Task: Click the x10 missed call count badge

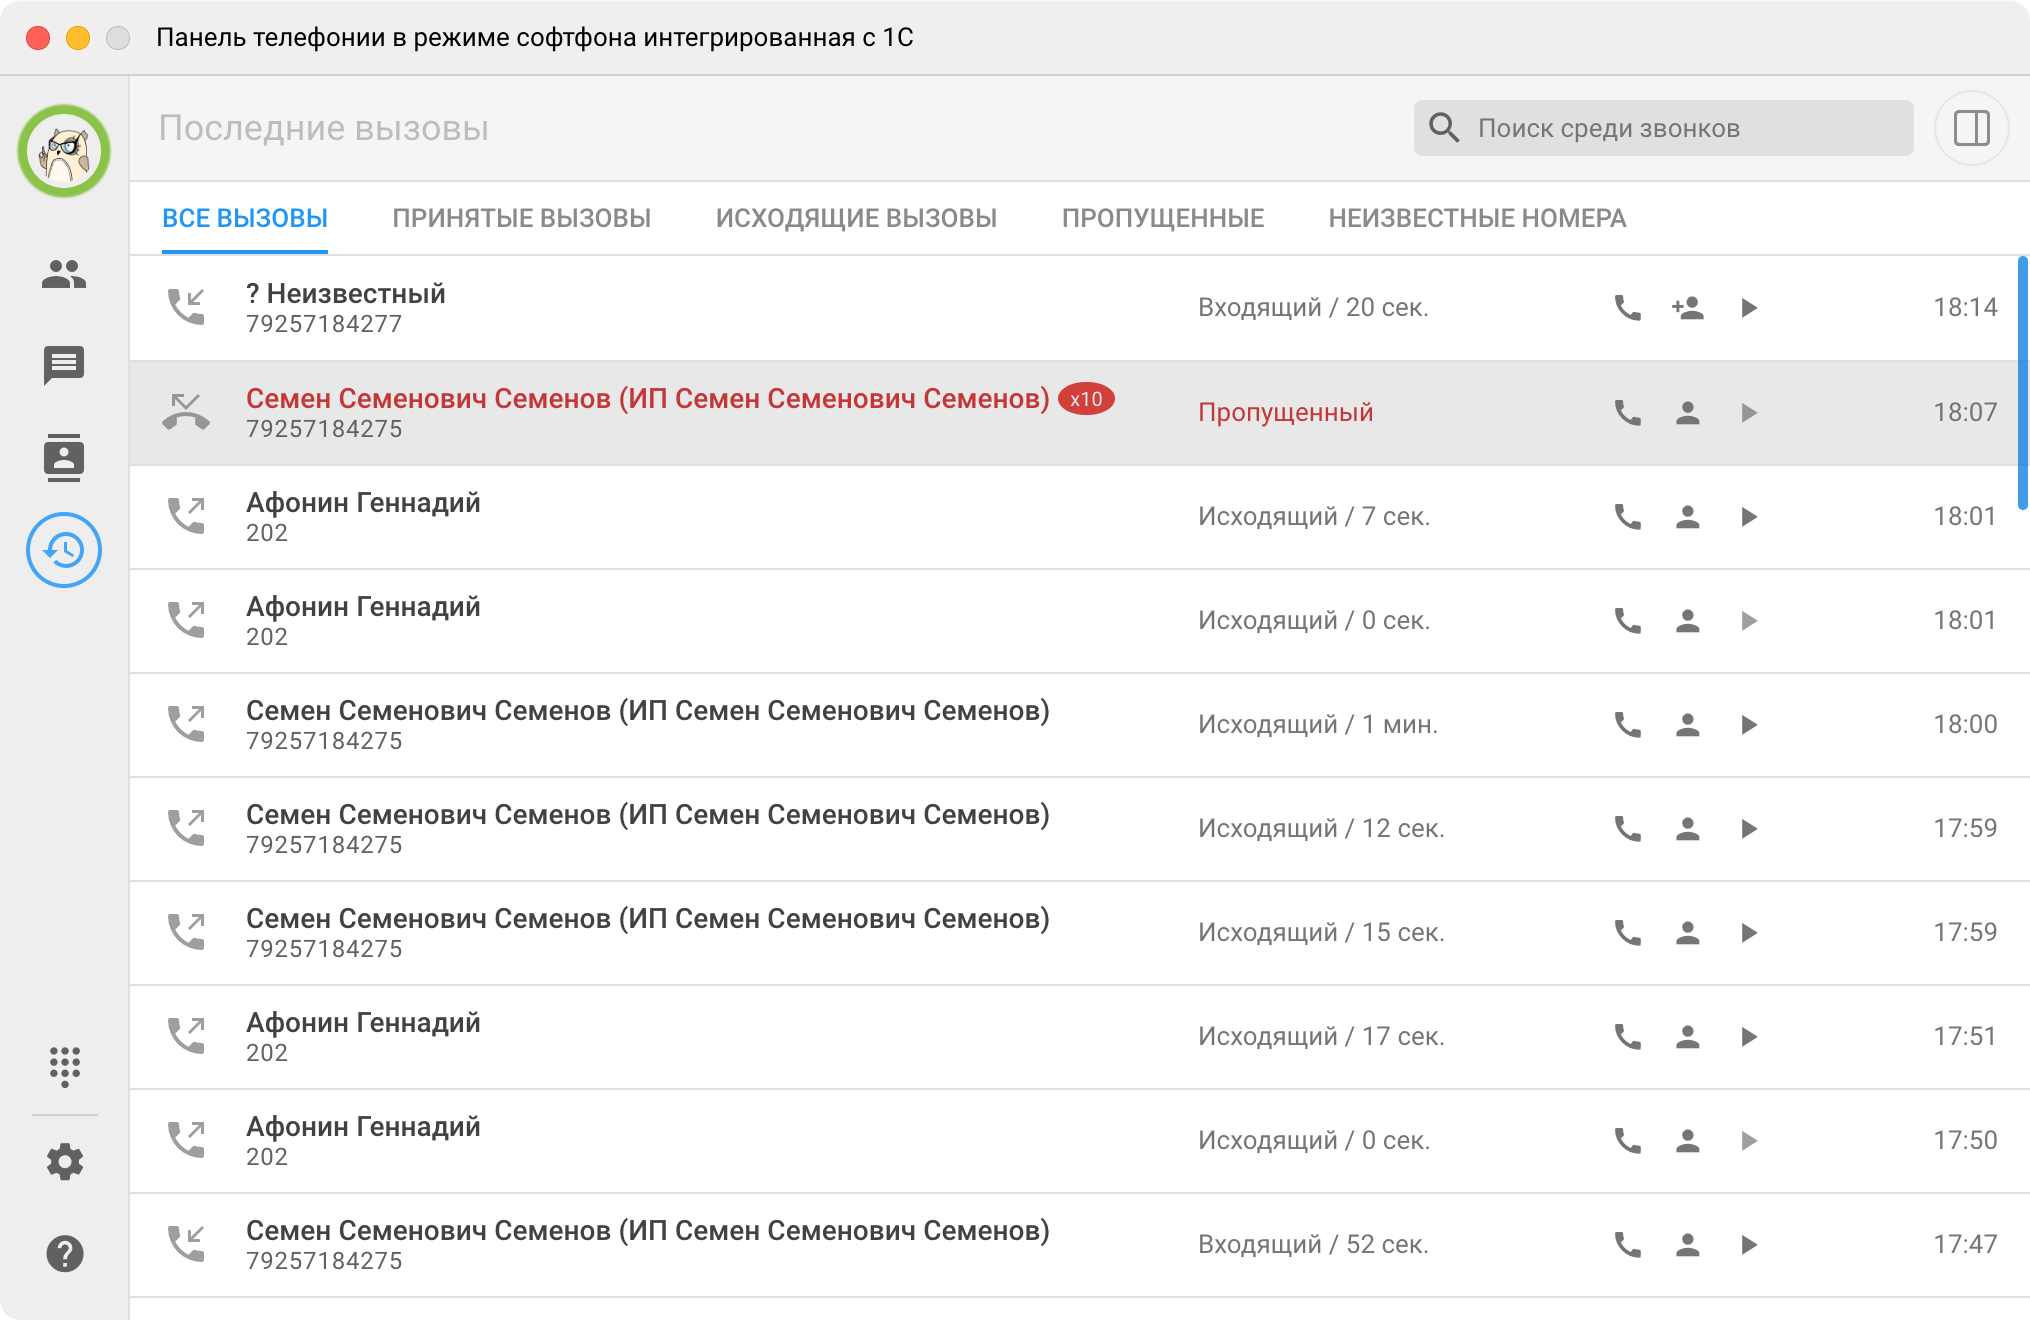Action: coord(1086,399)
